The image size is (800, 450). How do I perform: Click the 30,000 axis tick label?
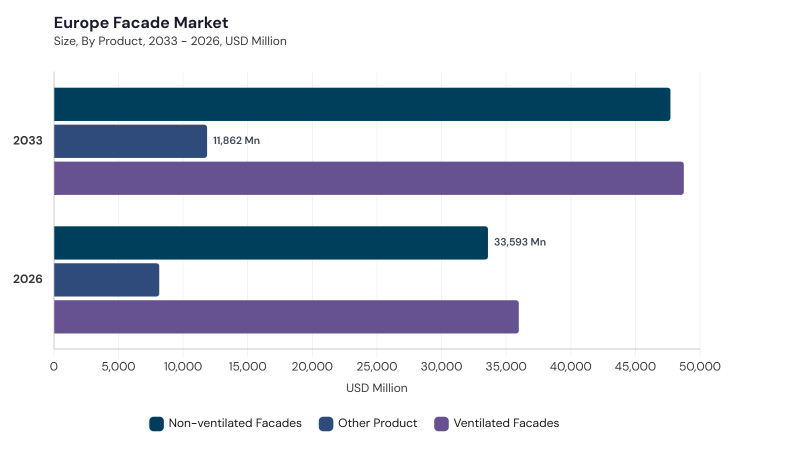tap(441, 367)
